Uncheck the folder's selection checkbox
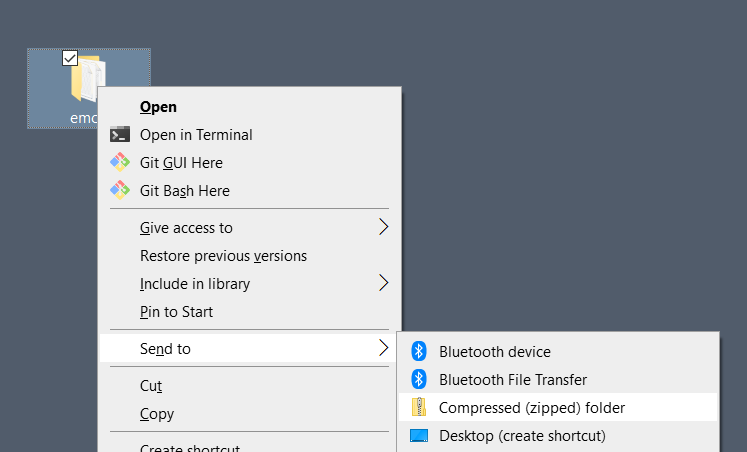Screen dimensions: 747x452 (69, 58)
